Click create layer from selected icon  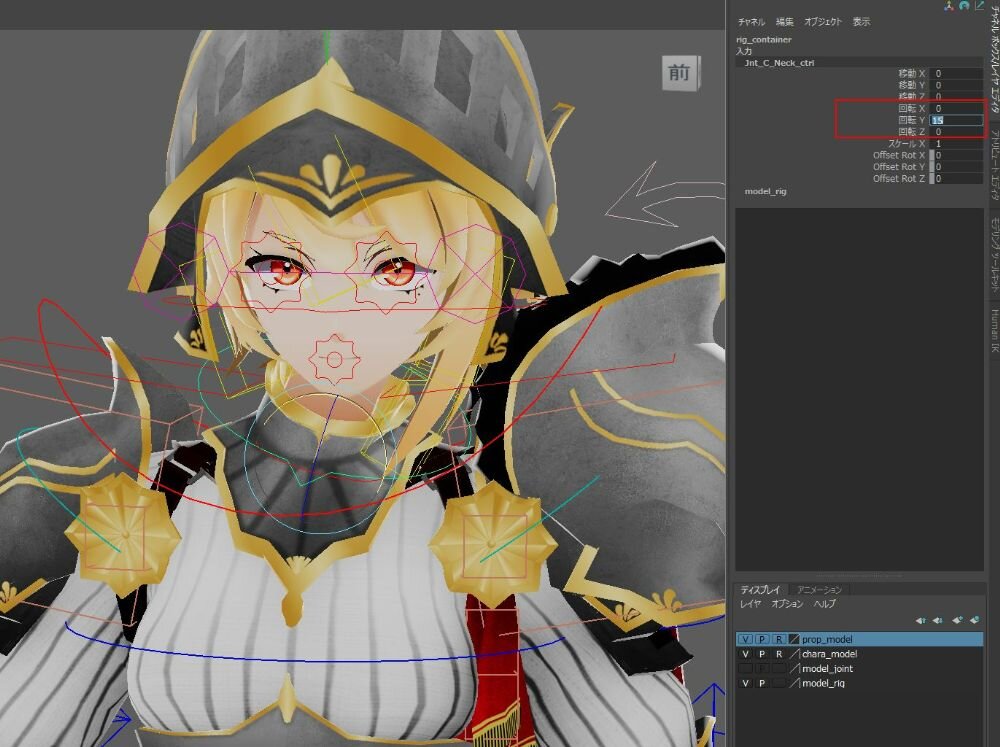974,620
